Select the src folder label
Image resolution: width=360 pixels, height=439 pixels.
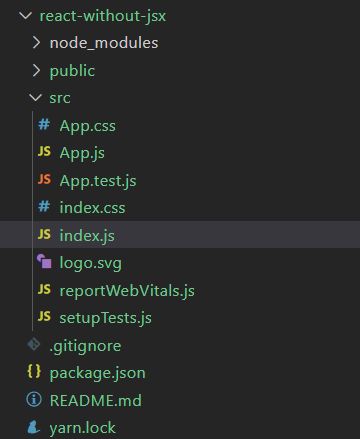tap(60, 98)
